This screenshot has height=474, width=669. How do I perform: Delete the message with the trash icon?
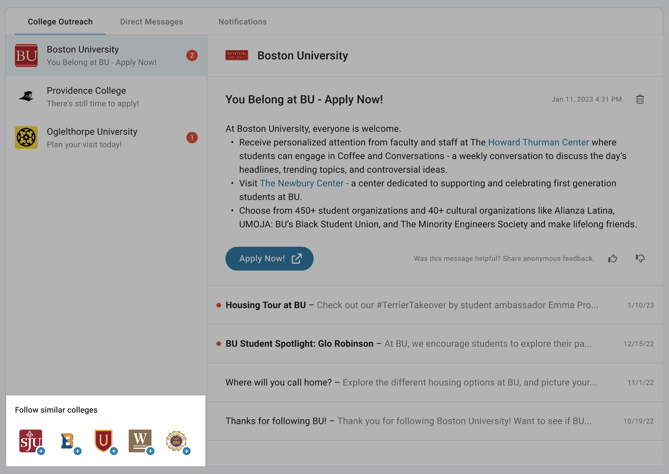click(x=640, y=99)
